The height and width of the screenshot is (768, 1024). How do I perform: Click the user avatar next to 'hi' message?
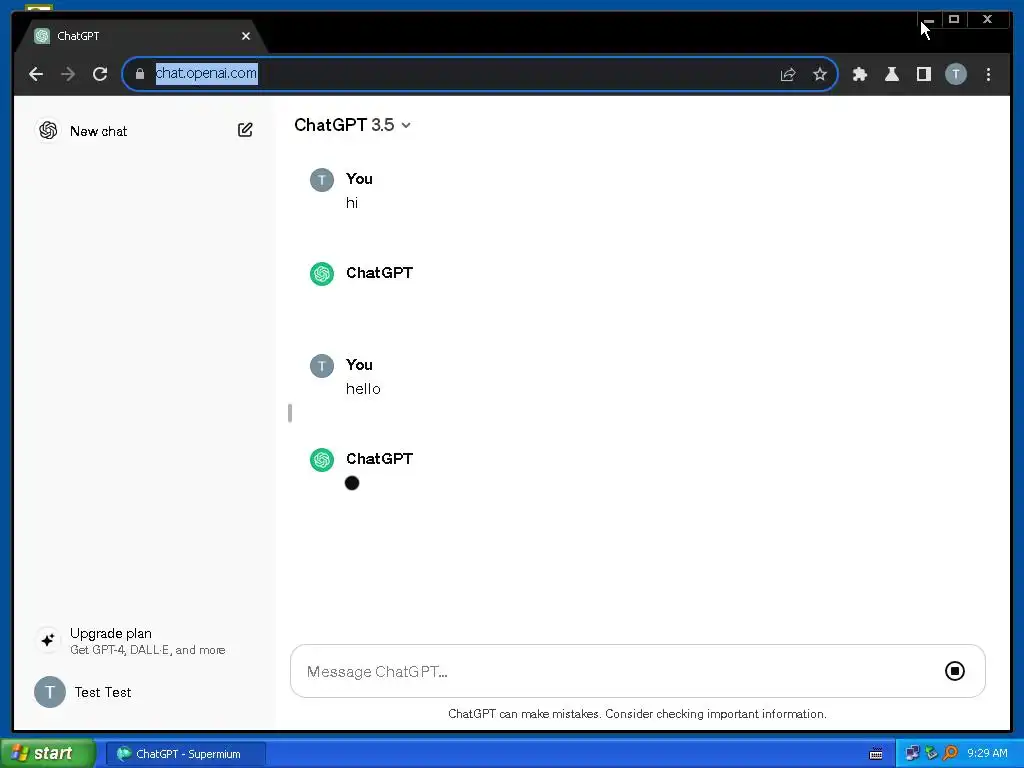[x=321, y=180]
